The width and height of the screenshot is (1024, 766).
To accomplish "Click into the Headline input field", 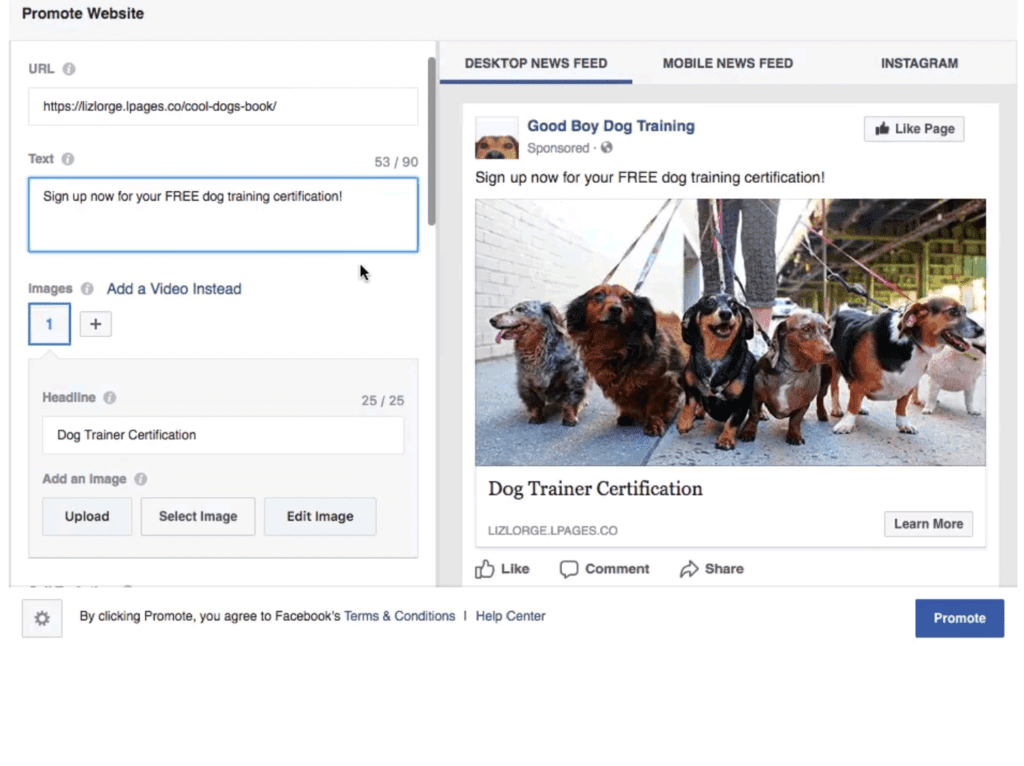I will pyautogui.click(x=223, y=435).
